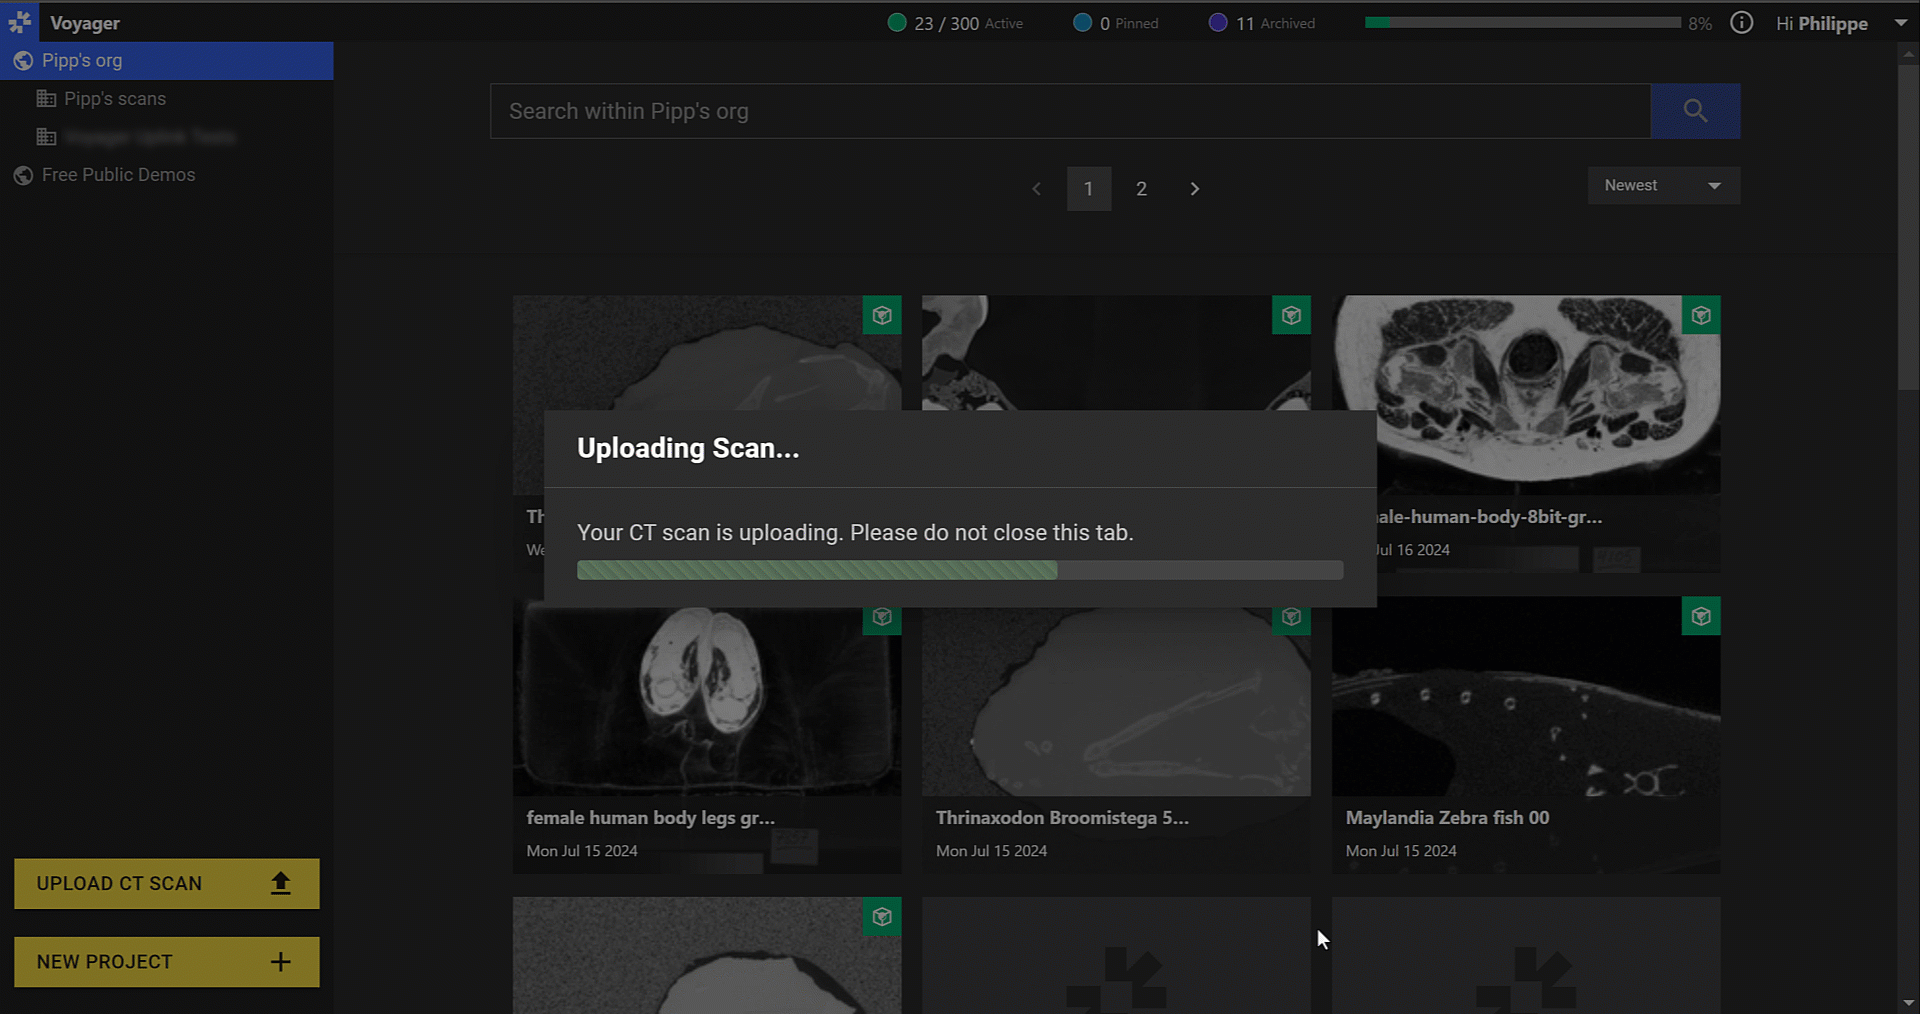Click 3D cube icon on male-human-body scan
1920x1014 pixels.
tap(1701, 316)
